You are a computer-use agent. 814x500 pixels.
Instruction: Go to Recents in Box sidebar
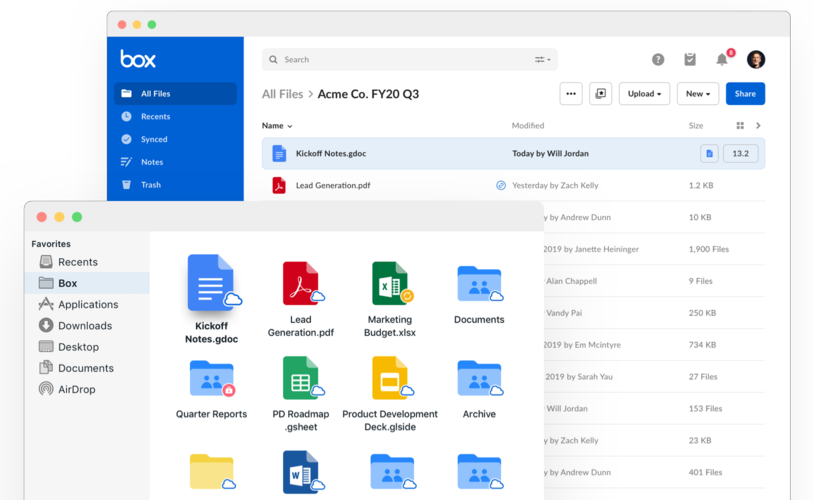[155, 117]
